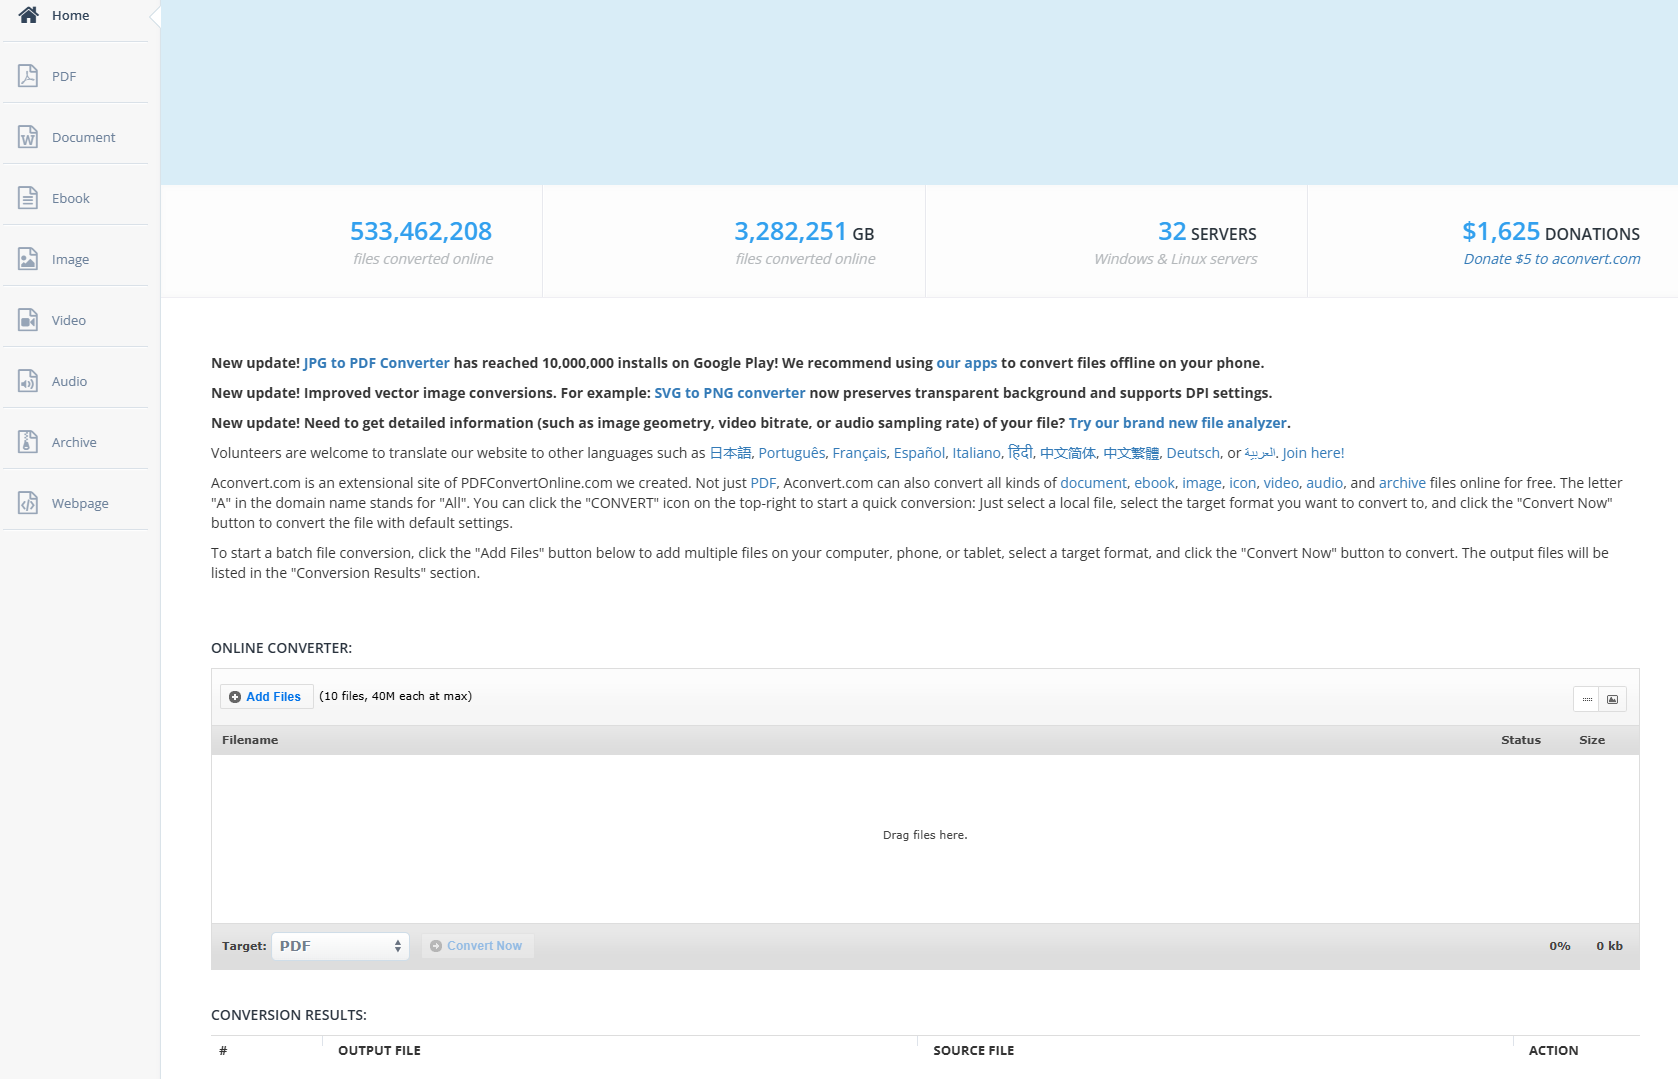Click the Home house icon in sidebar
The width and height of the screenshot is (1678, 1079).
coord(28,15)
